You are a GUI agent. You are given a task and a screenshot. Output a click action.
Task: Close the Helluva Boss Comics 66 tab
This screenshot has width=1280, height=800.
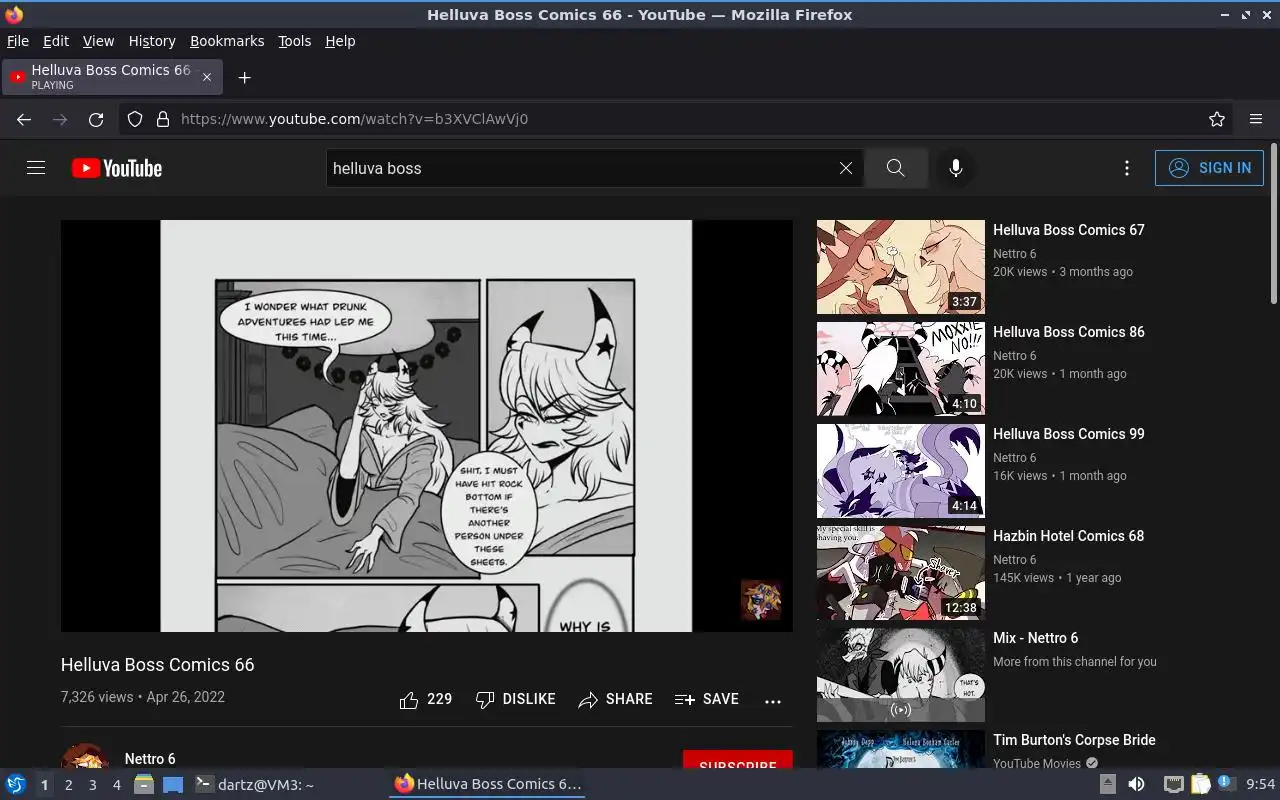(x=207, y=77)
